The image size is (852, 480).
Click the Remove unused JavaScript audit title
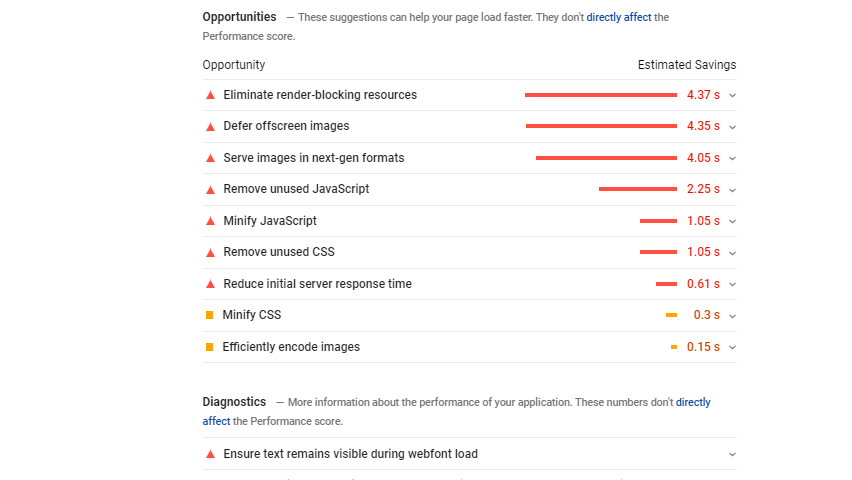(296, 189)
